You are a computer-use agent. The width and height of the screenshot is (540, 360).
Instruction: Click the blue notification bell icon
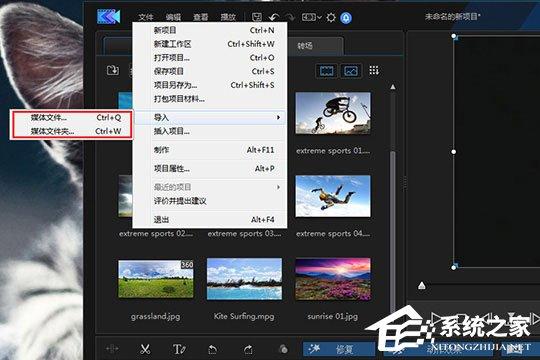[x=346, y=18]
